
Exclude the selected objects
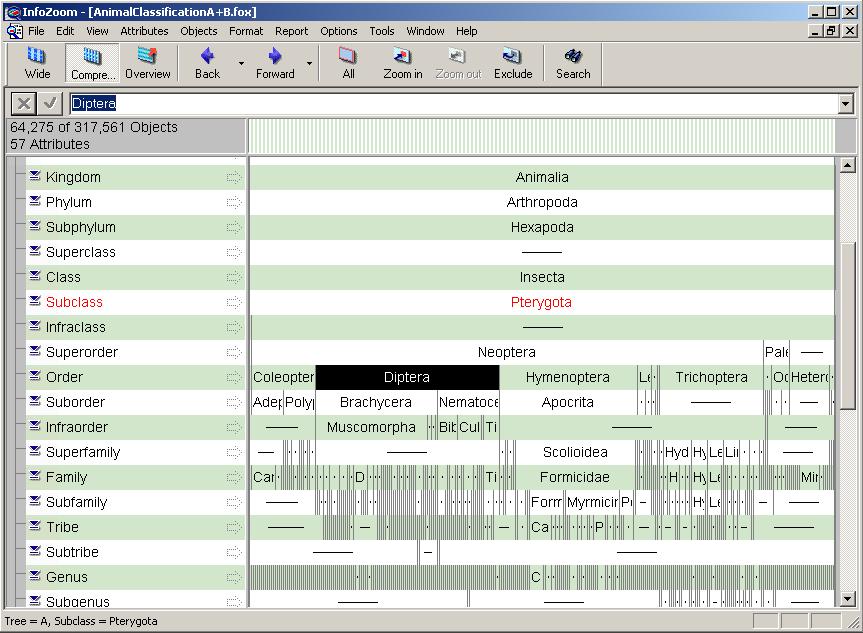[x=512, y=62]
